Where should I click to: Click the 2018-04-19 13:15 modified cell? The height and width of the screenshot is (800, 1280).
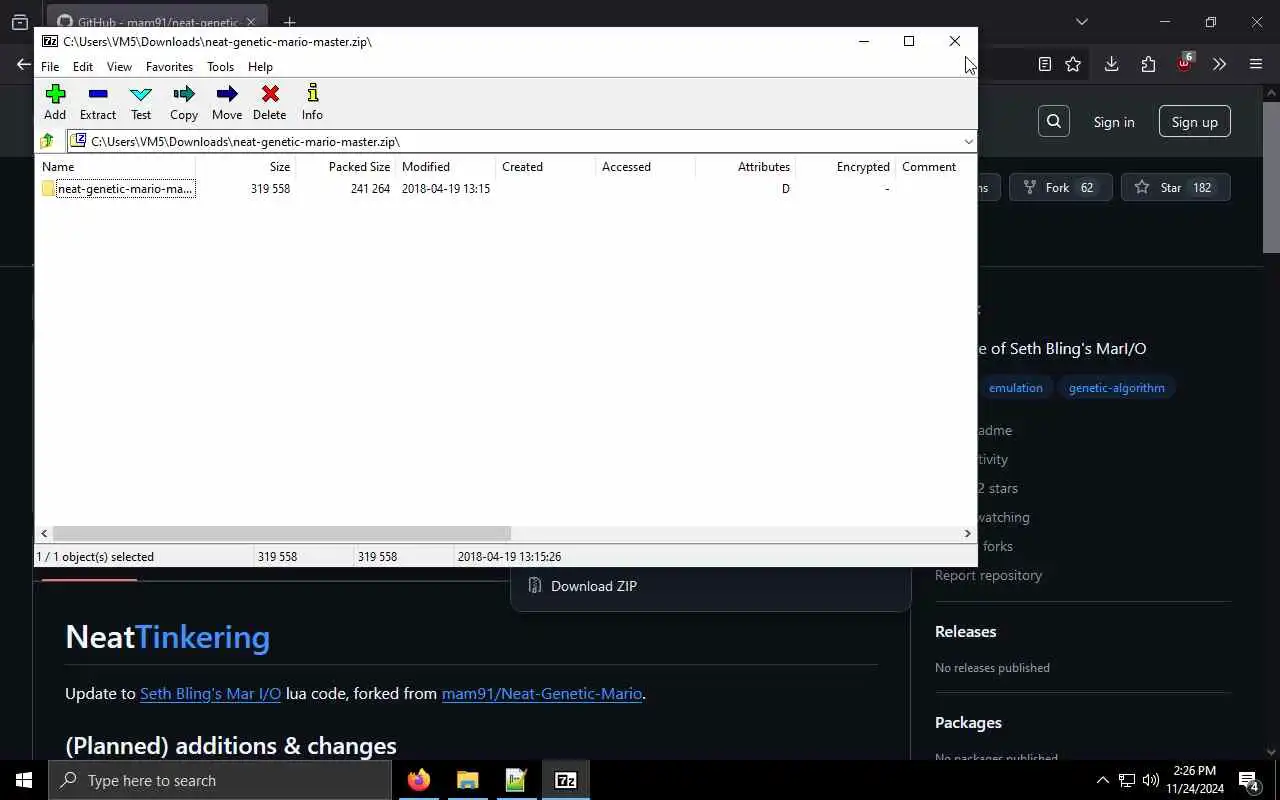pyautogui.click(x=445, y=188)
